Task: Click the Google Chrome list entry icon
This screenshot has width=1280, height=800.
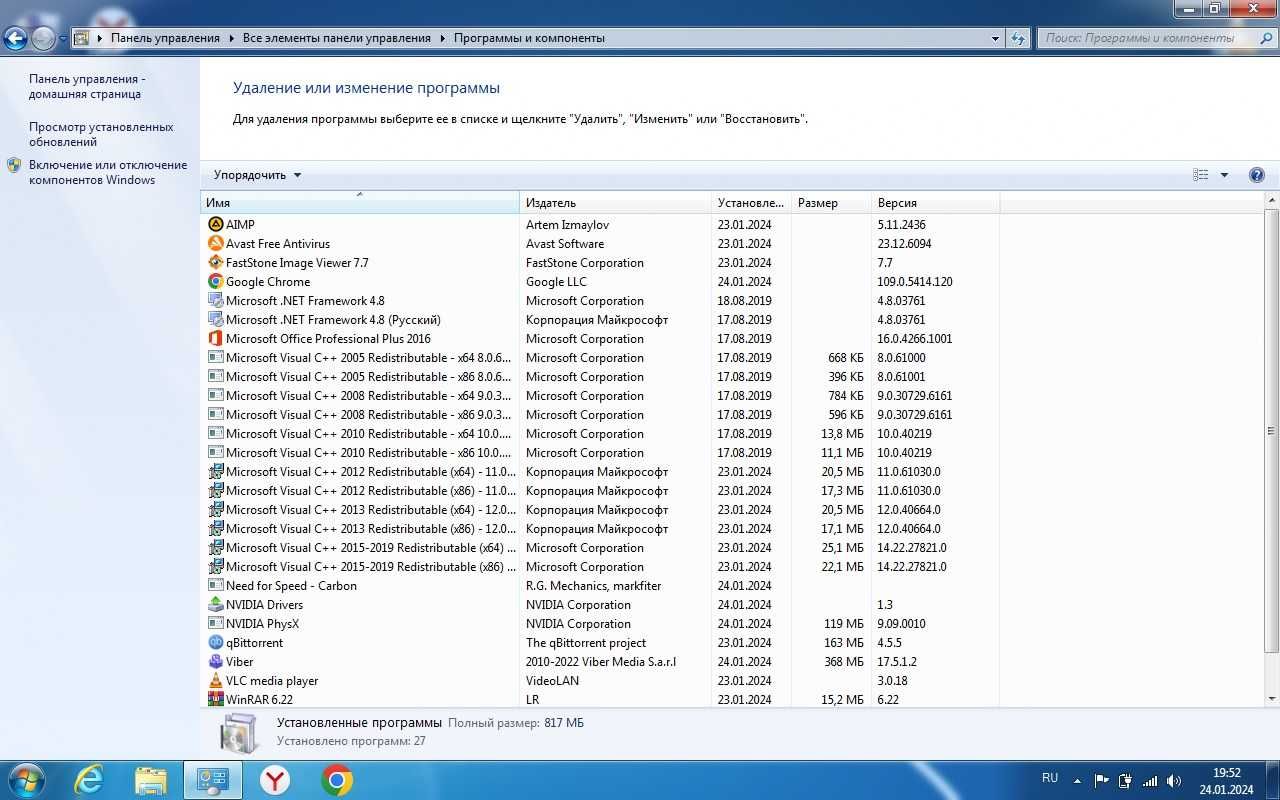Action: click(x=215, y=282)
